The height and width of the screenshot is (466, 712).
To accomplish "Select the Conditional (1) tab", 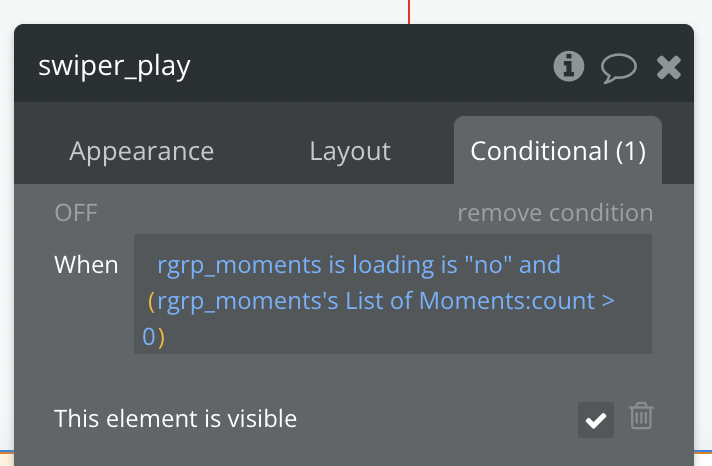I will (x=558, y=151).
